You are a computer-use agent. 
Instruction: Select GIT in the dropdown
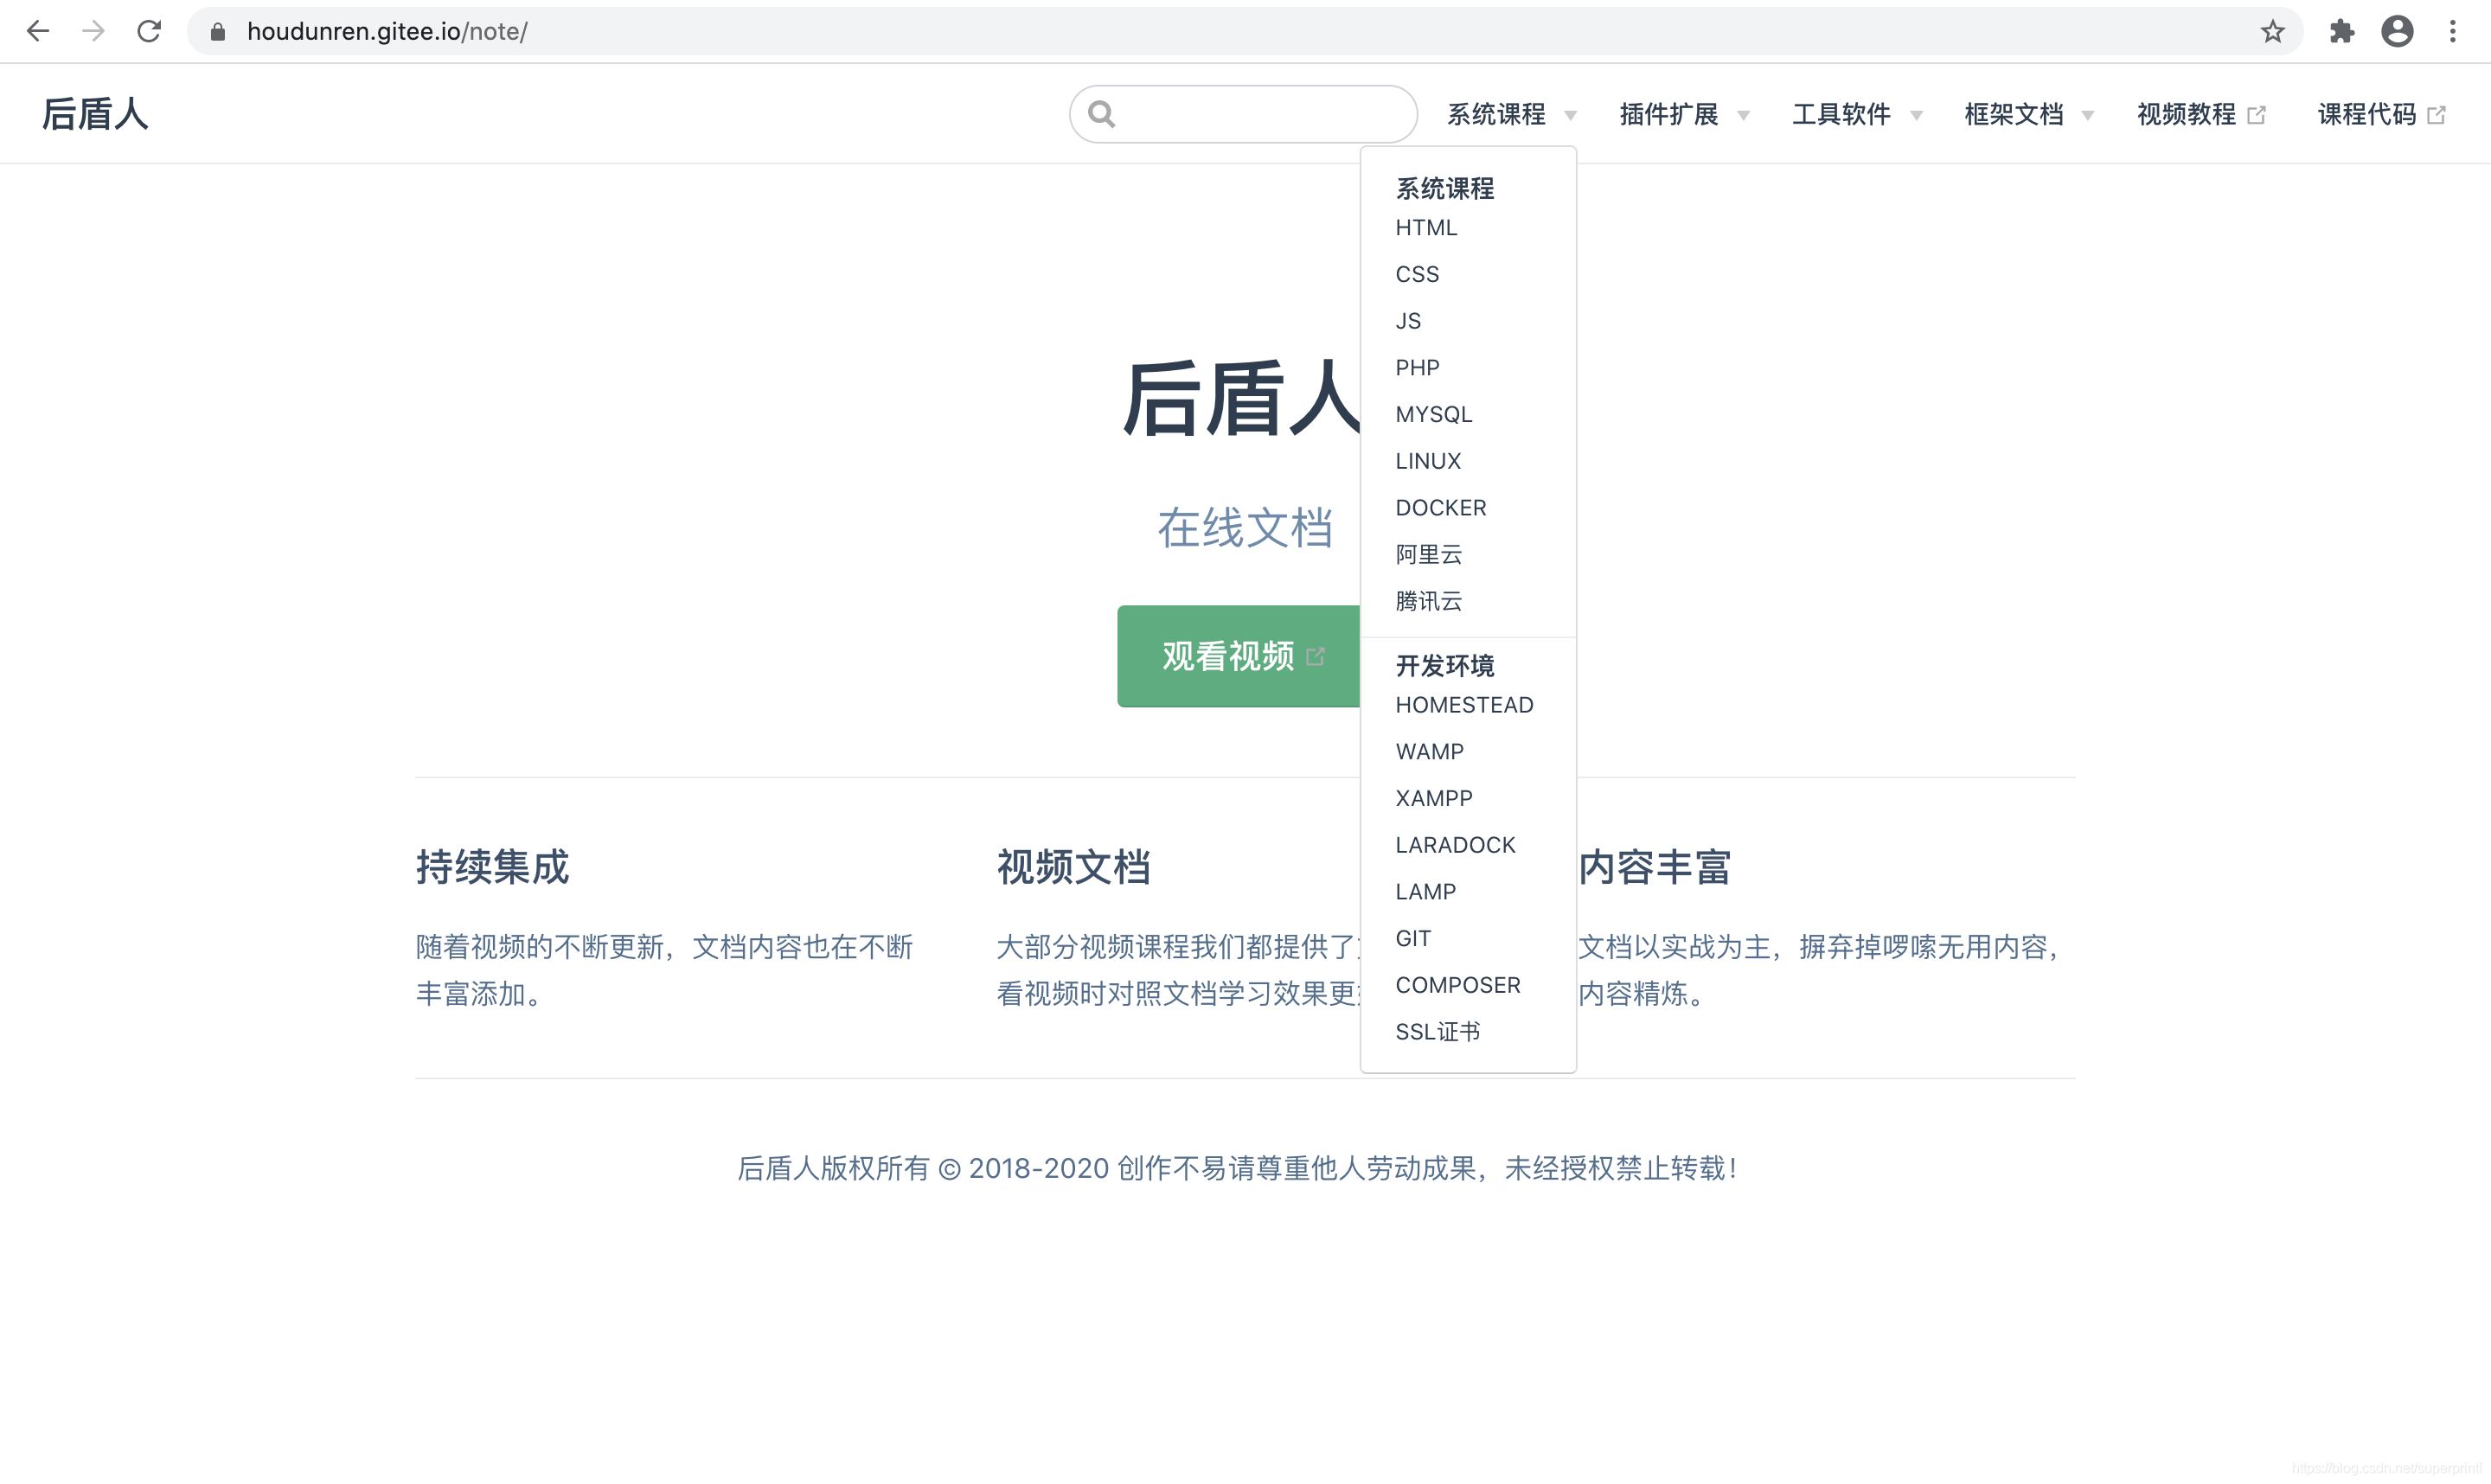(x=1413, y=938)
